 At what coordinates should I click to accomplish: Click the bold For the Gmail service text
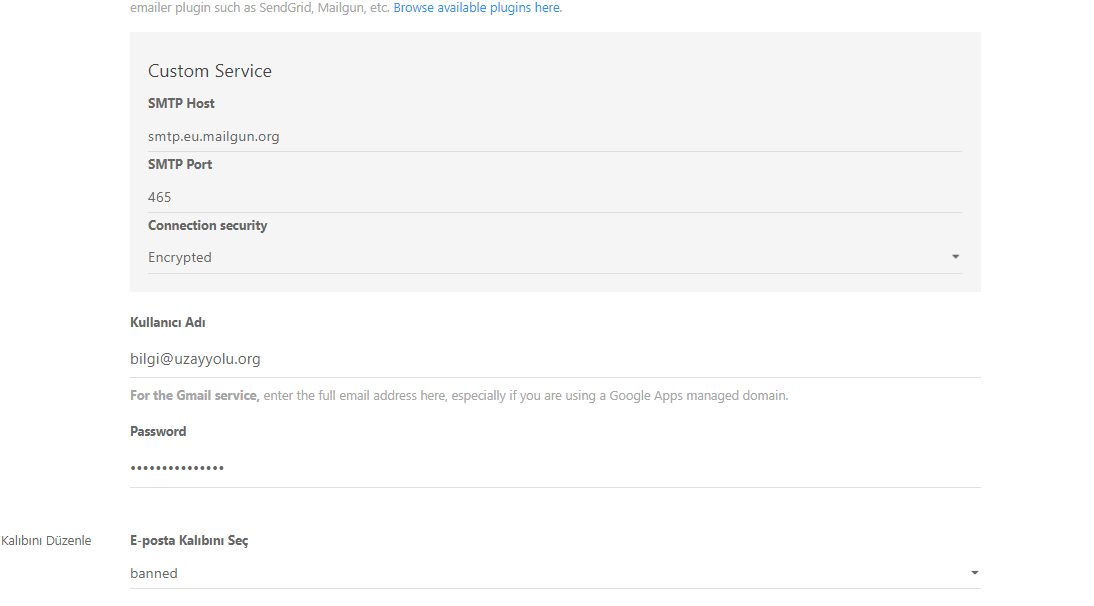click(194, 396)
